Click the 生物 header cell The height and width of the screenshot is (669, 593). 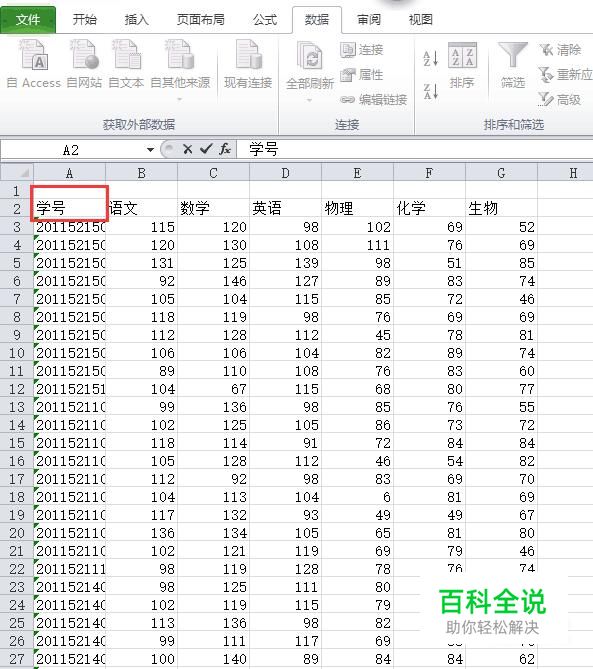click(x=501, y=209)
